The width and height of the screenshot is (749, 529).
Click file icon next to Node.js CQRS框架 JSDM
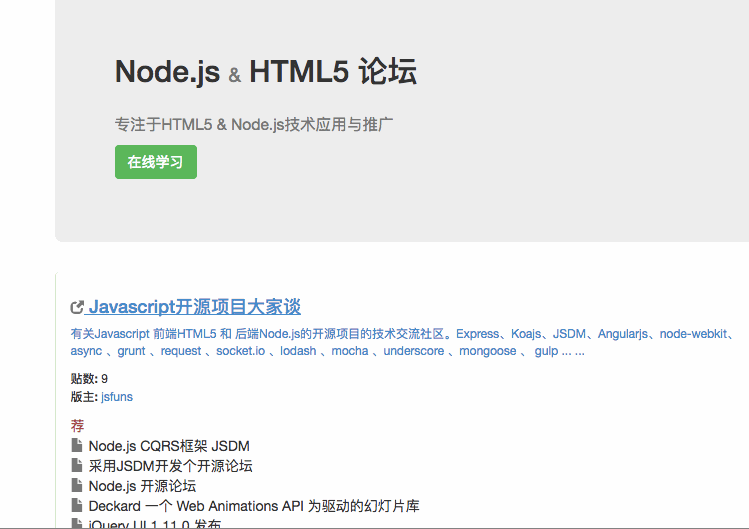(76, 445)
